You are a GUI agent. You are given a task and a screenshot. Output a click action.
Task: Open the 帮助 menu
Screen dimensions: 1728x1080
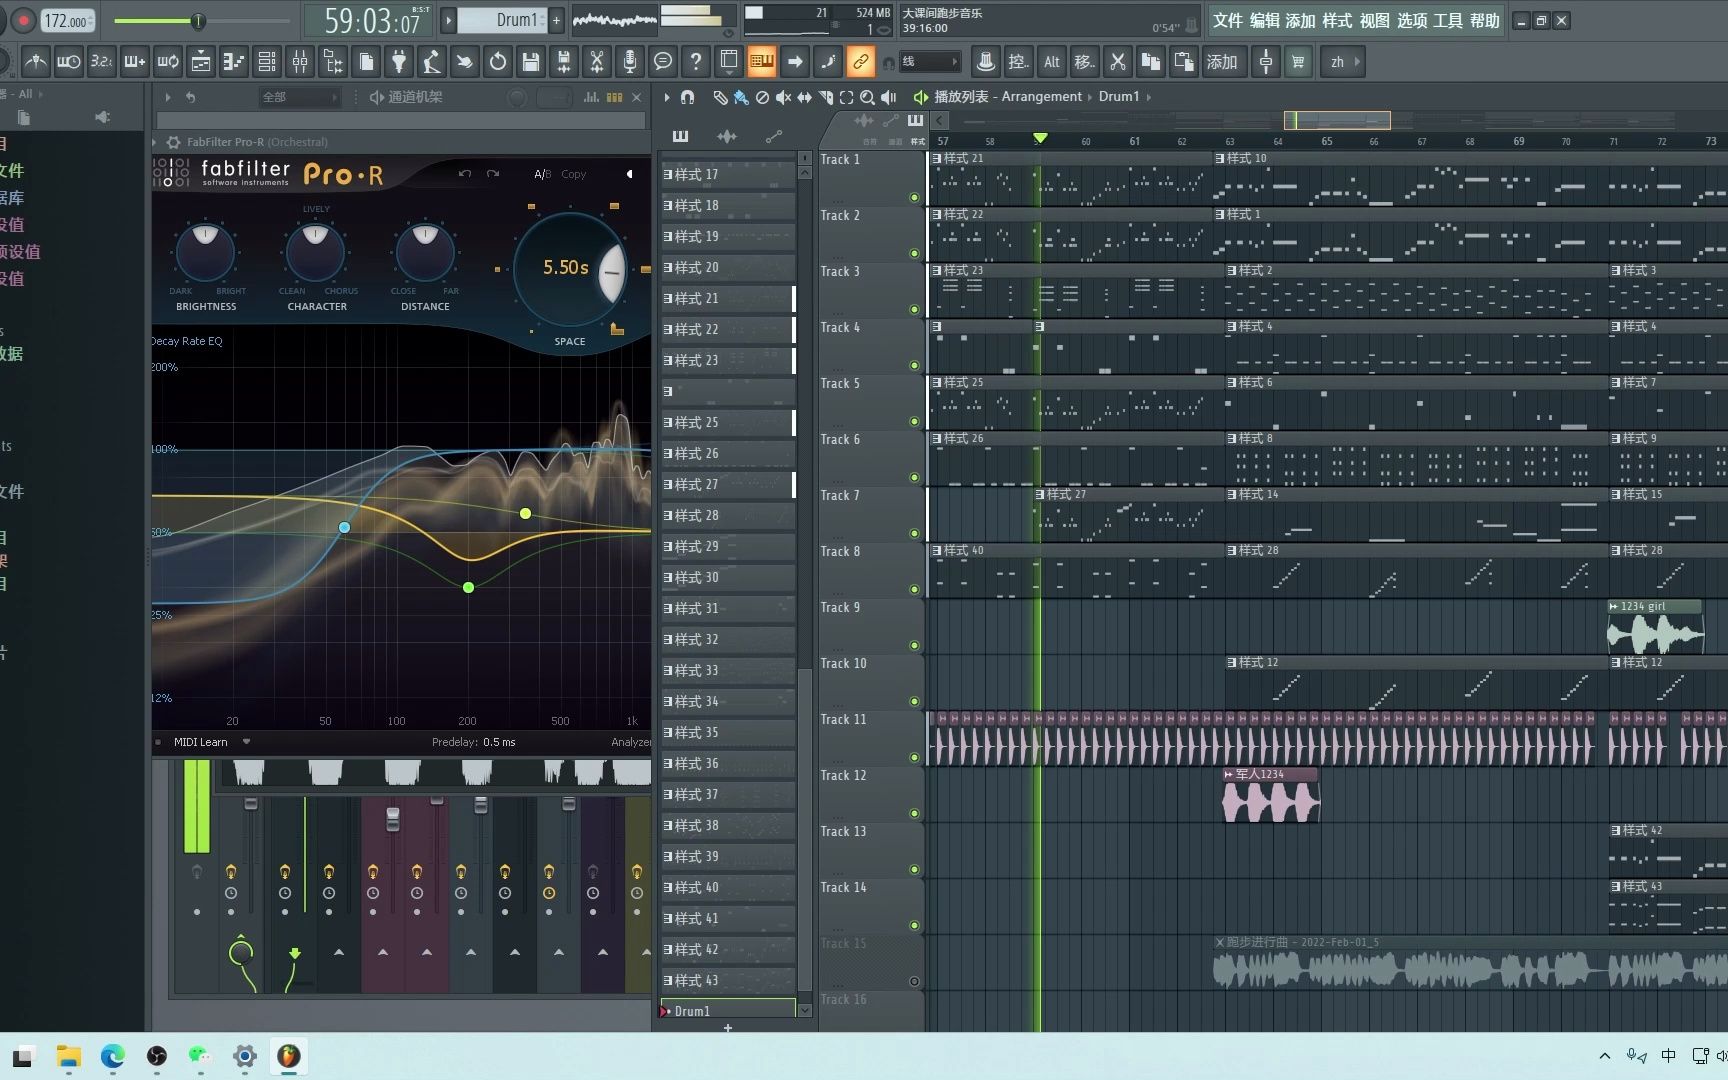point(1485,20)
